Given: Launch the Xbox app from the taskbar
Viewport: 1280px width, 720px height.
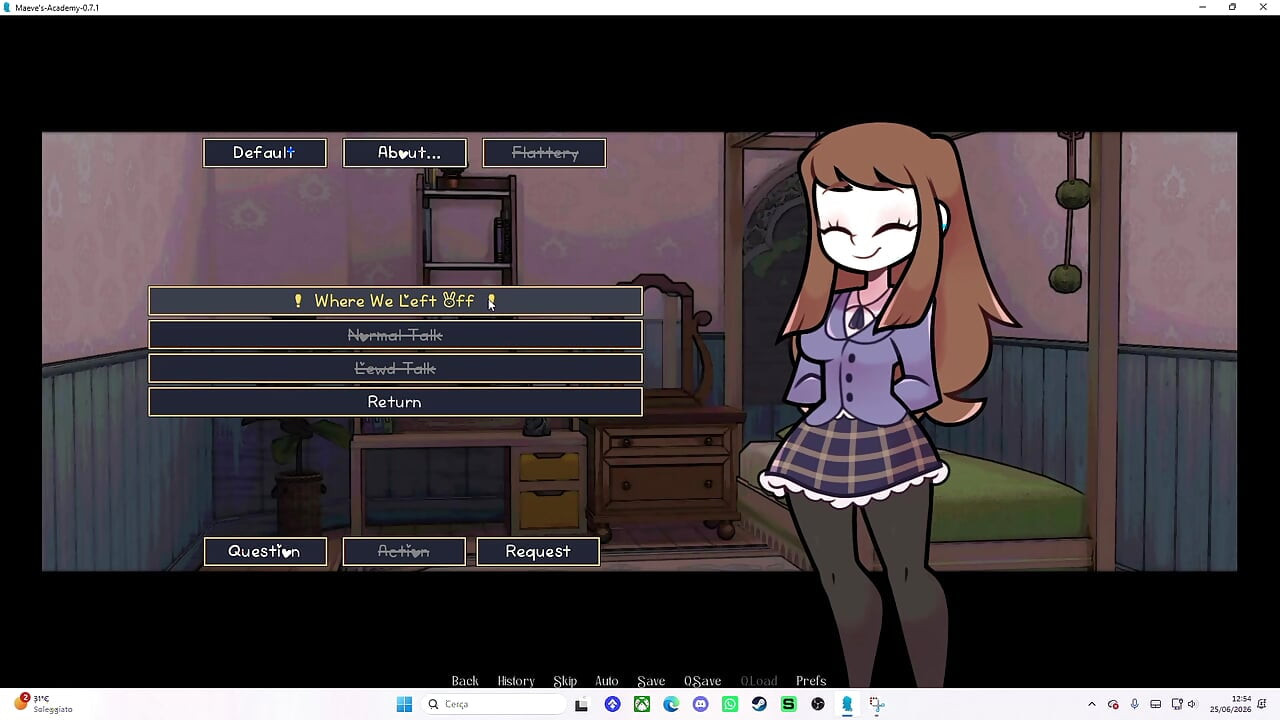Looking at the screenshot, I should tap(642, 704).
